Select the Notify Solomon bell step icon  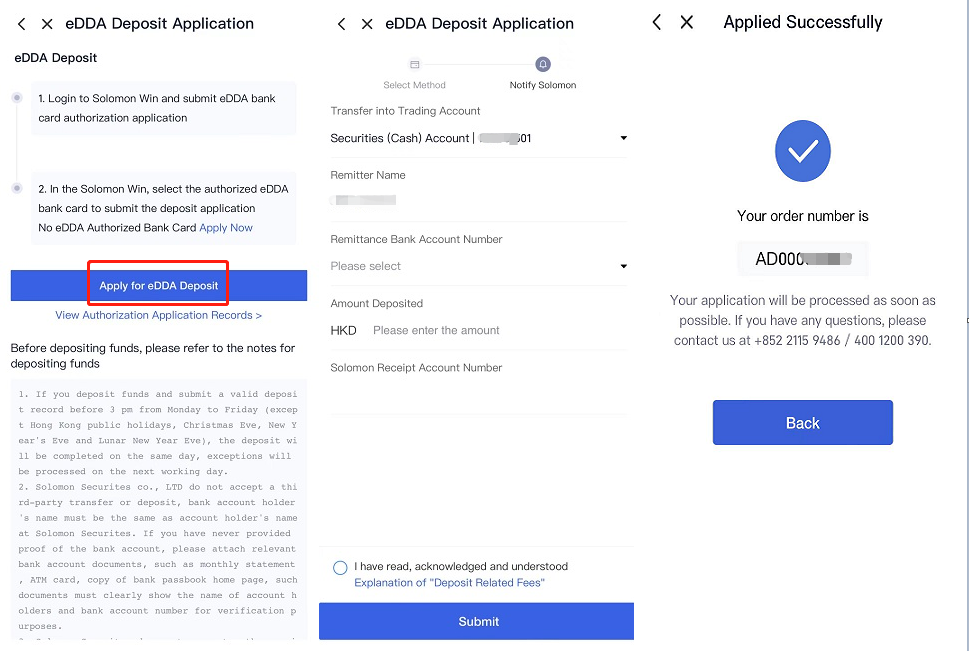(x=543, y=64)
